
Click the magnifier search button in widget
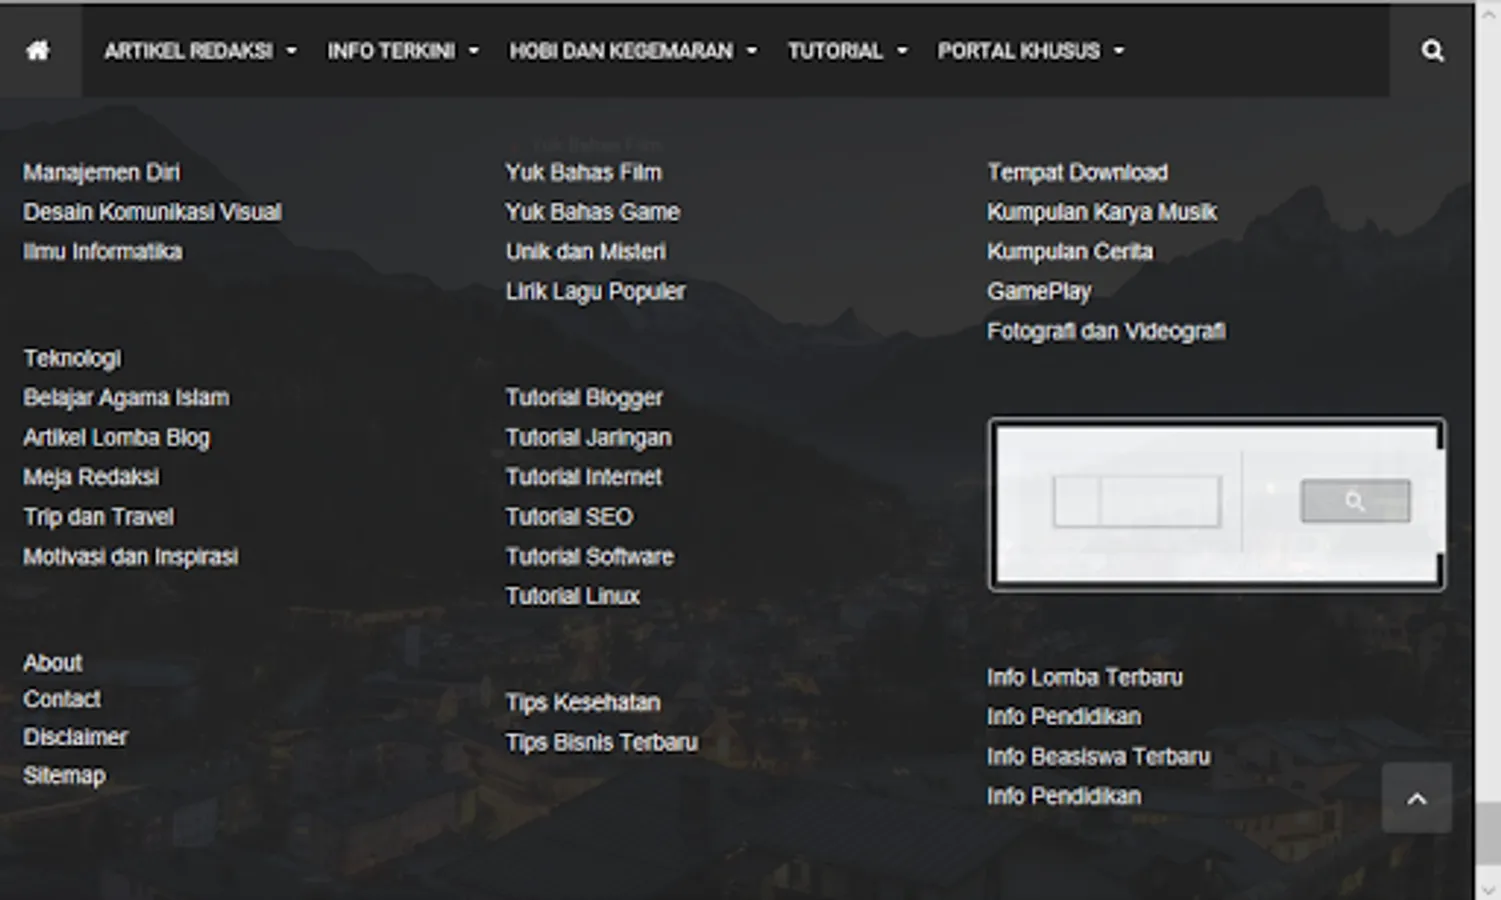1355,501
